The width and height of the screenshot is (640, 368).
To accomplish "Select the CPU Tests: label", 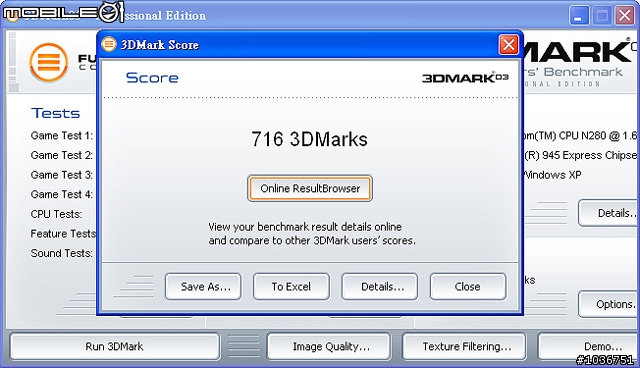I will (x=56, y=214).
